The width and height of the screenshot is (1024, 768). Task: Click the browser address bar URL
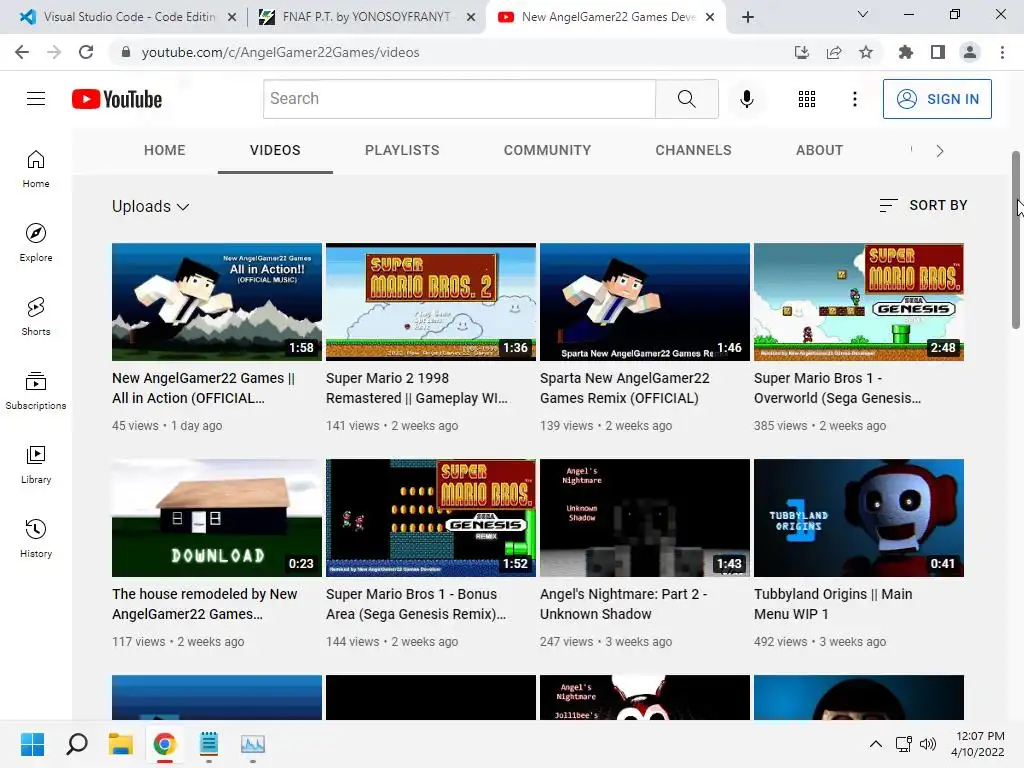pyautogui.click(x=280, y=52)
